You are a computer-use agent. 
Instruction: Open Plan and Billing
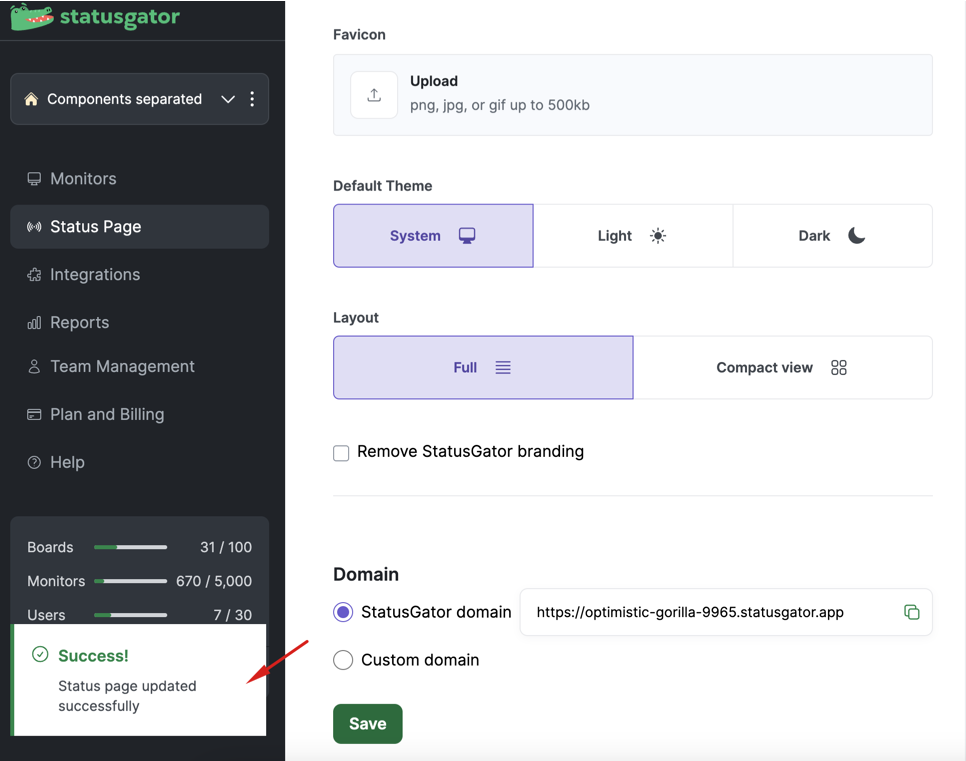107,414
